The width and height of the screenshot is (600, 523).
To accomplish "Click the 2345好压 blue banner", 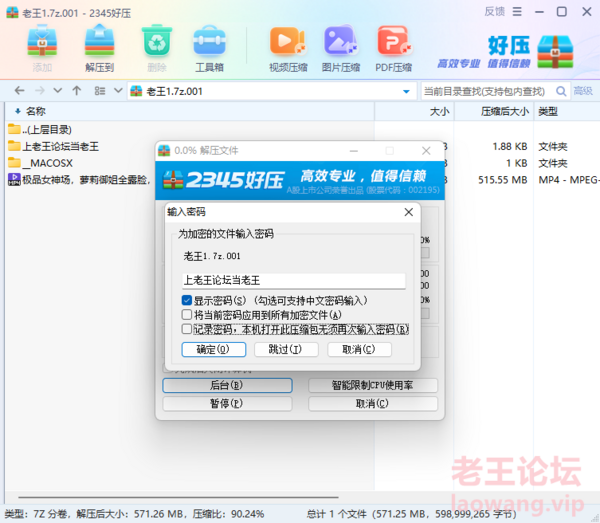I will click(x=300, y=180).
